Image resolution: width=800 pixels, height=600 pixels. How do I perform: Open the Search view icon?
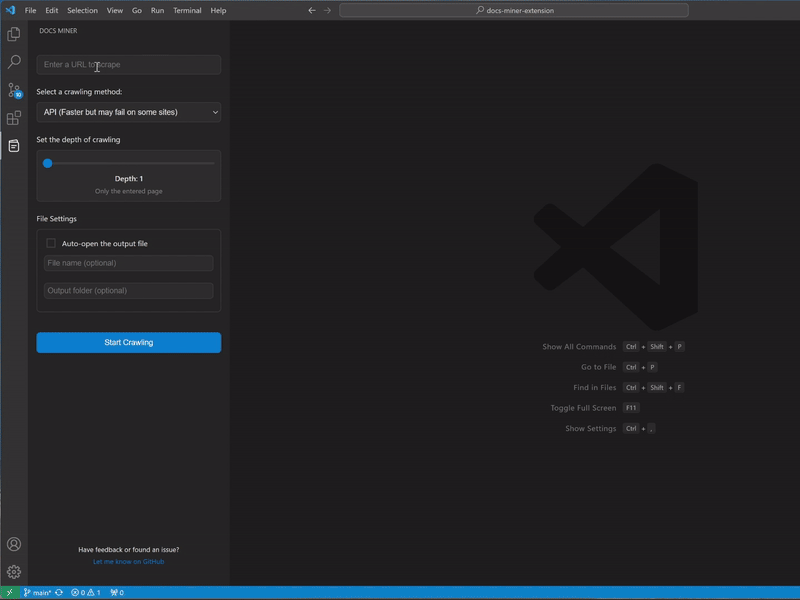(x=14, y=62)
